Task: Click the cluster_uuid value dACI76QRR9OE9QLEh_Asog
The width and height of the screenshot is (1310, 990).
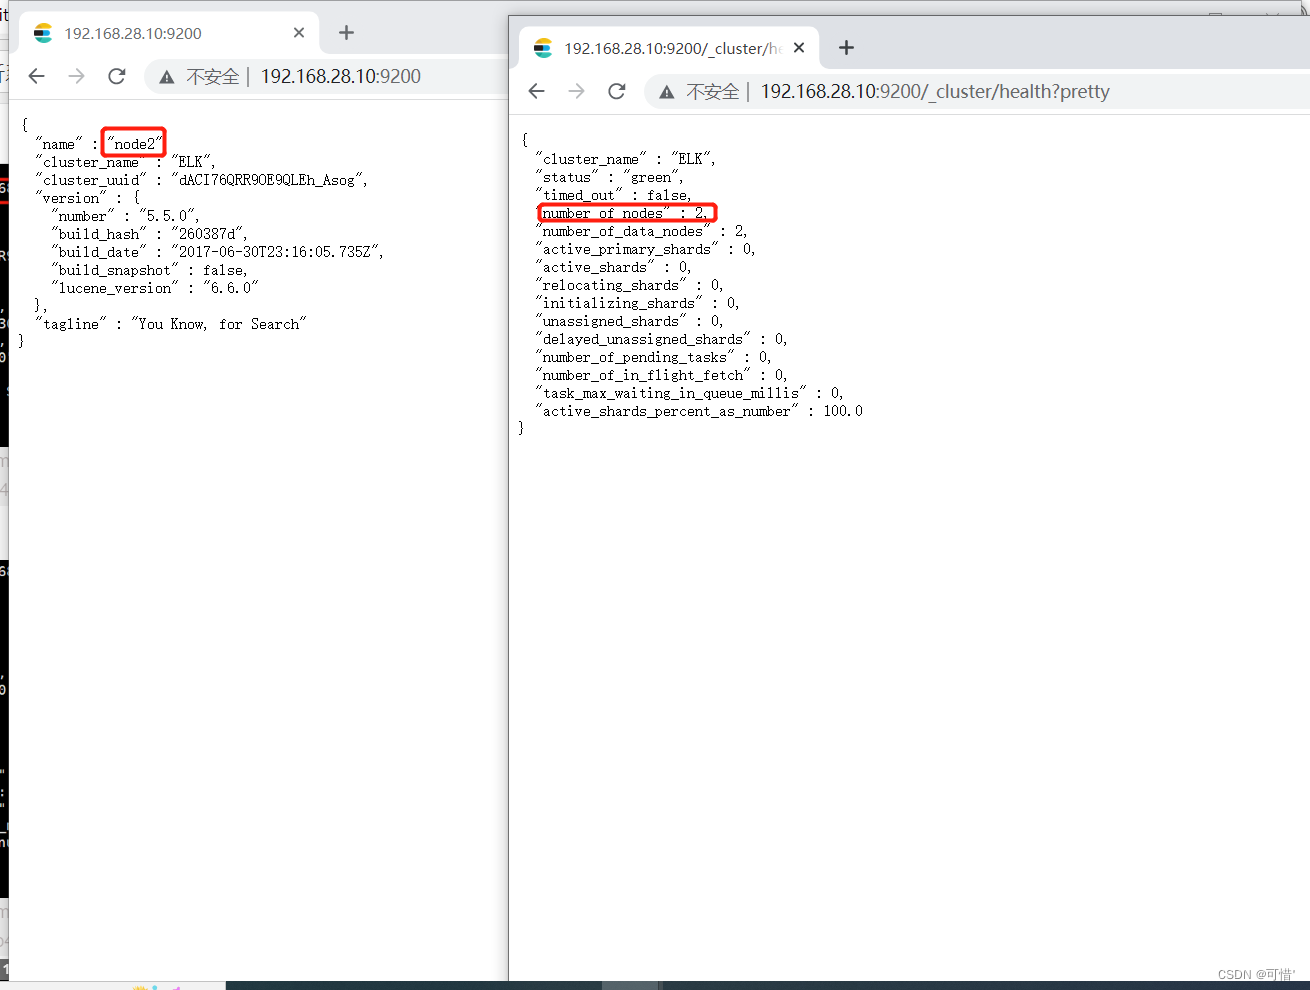Action: (269, 180)
